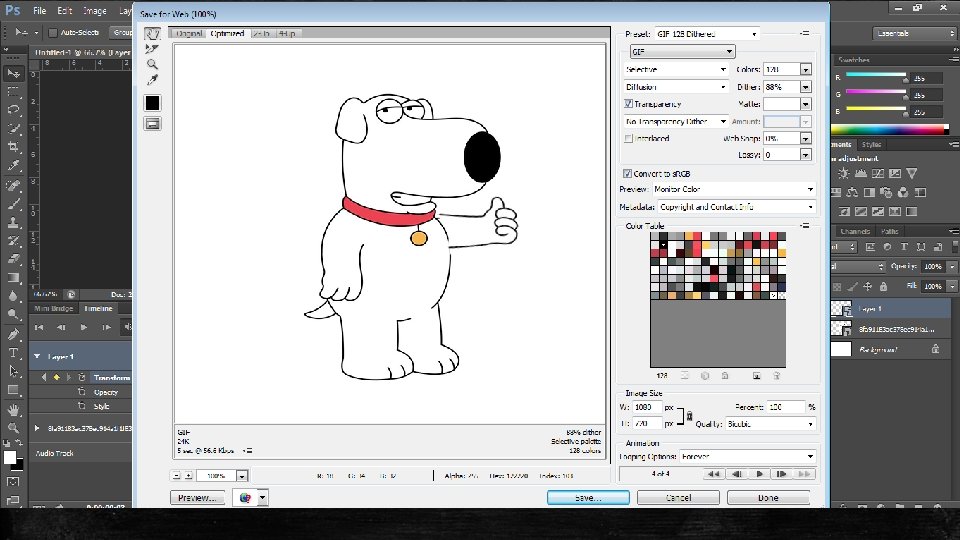Click the Width input field

(x=648, y=407)
